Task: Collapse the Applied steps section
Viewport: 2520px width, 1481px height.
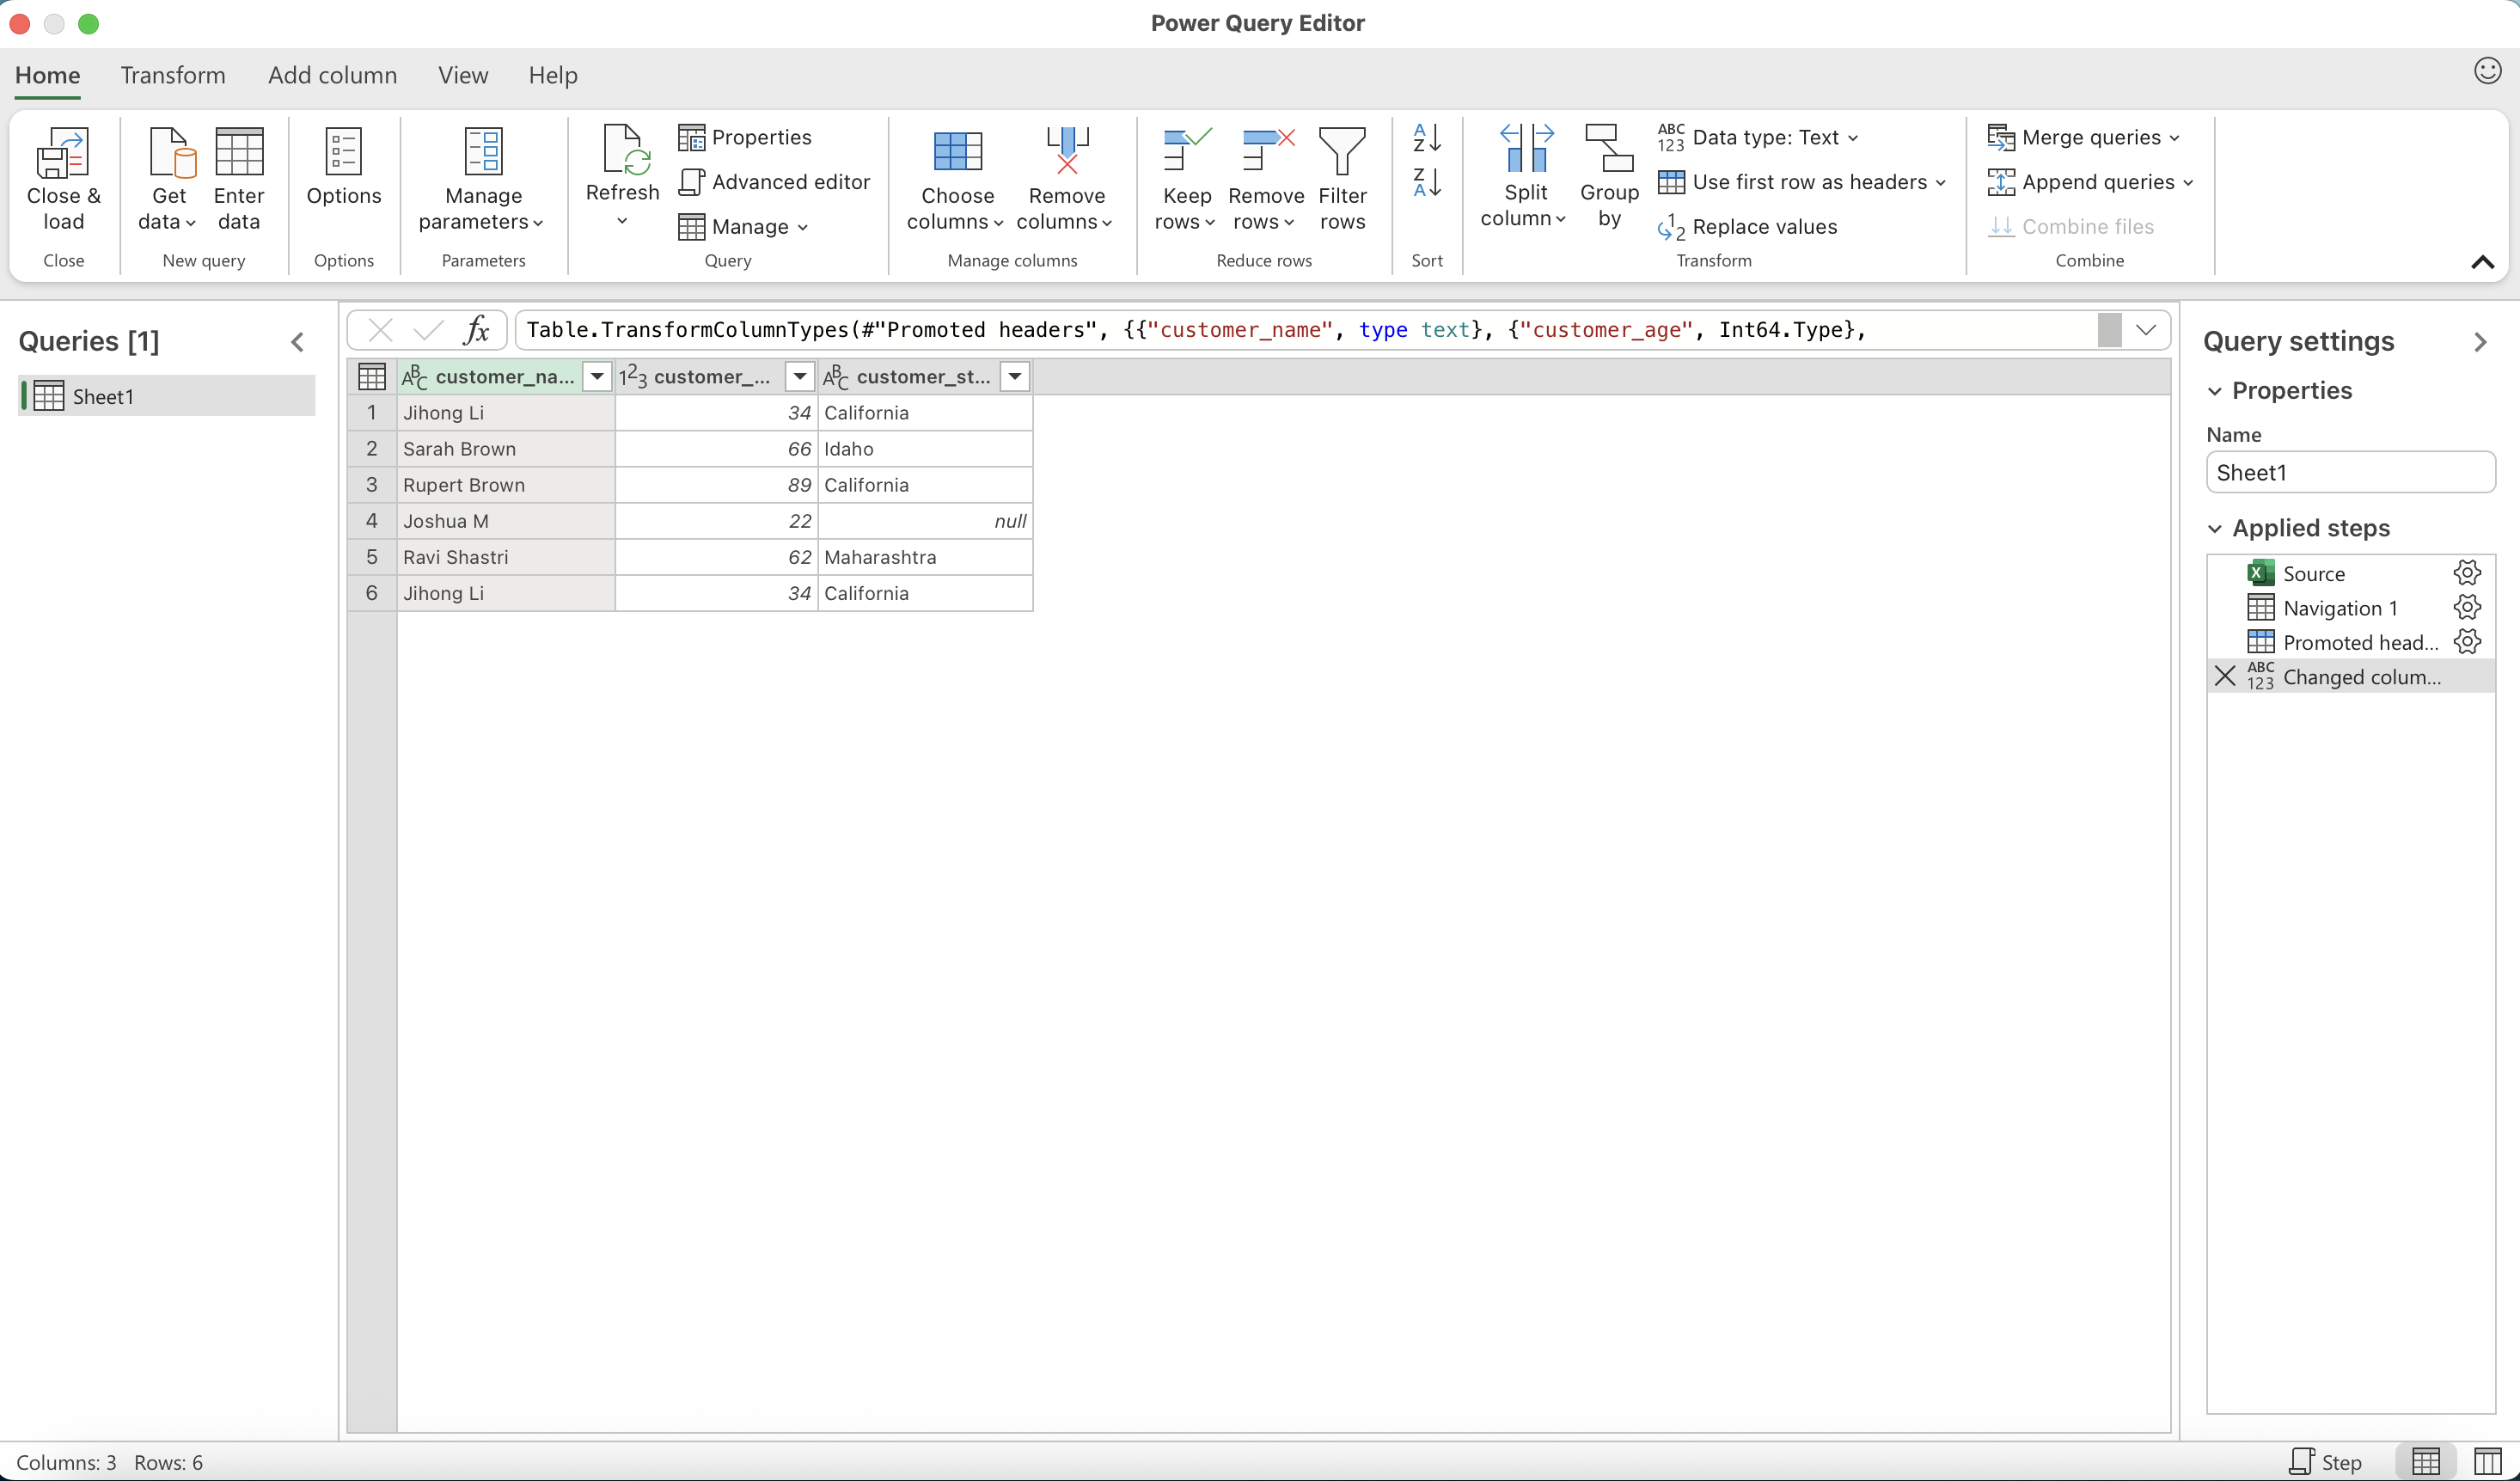Action: (x=2215, y=529)
